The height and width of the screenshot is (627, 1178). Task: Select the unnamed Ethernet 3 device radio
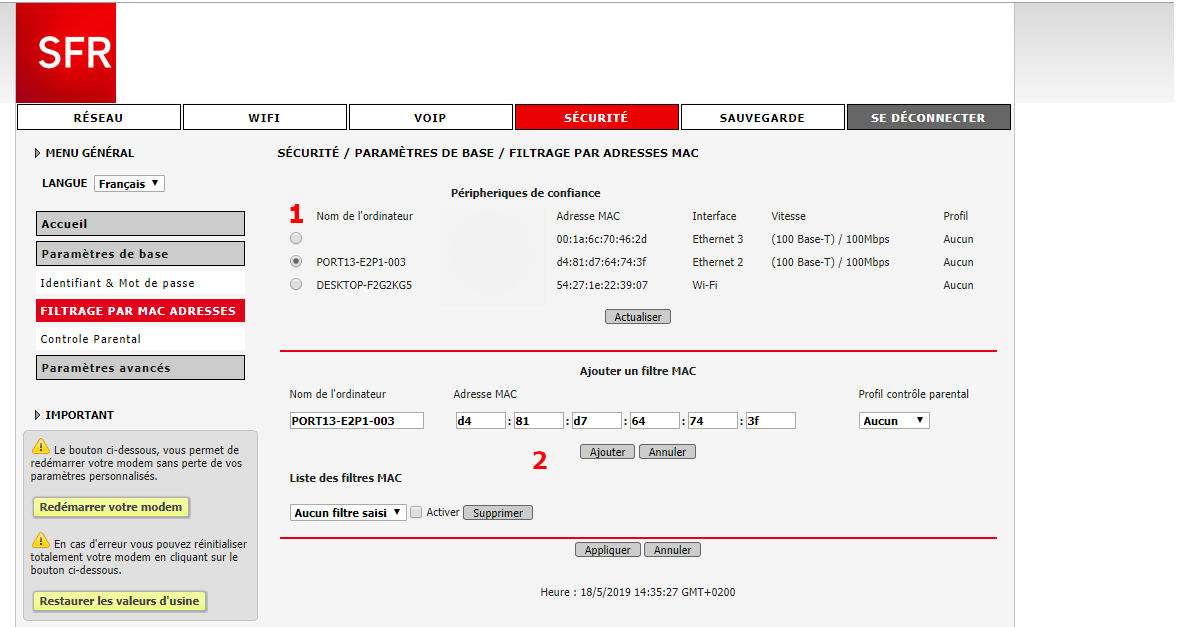click(x=296, y=239)
